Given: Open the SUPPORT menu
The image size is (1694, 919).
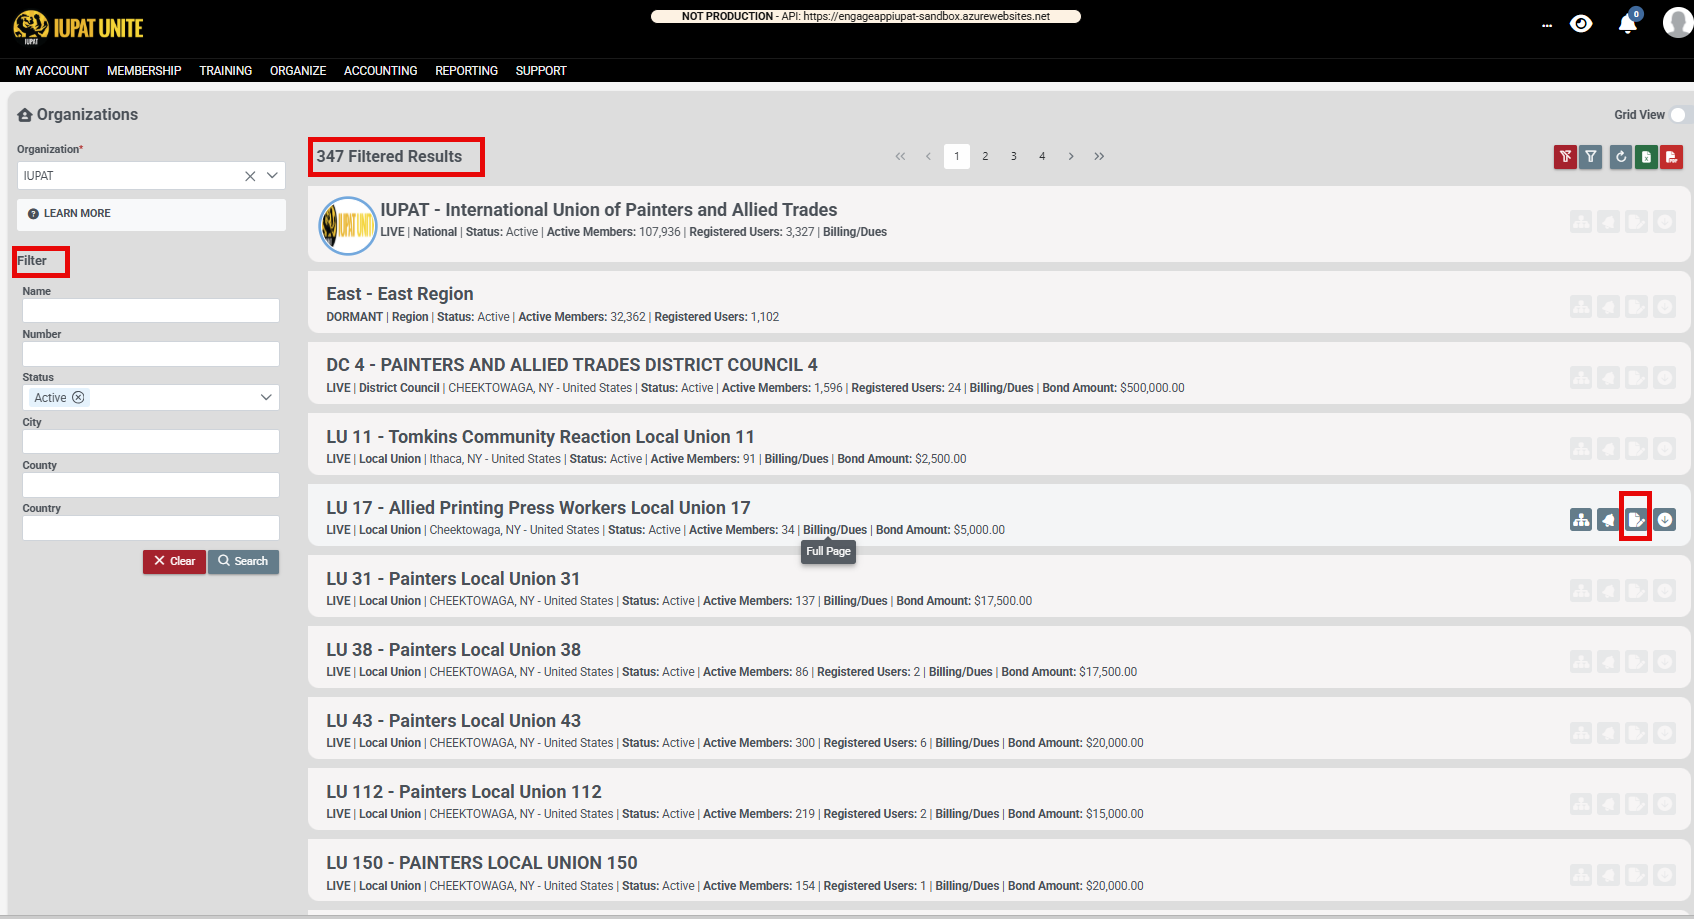Looking at the screenshot, I should tap(541, 71).
